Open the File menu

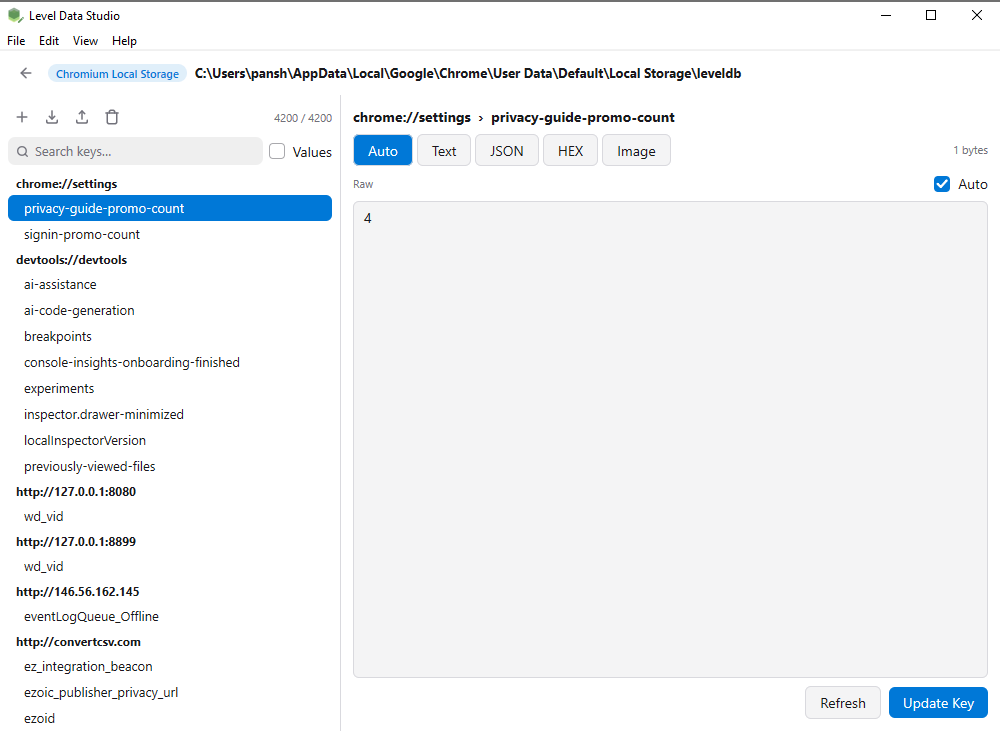(16, 41)
